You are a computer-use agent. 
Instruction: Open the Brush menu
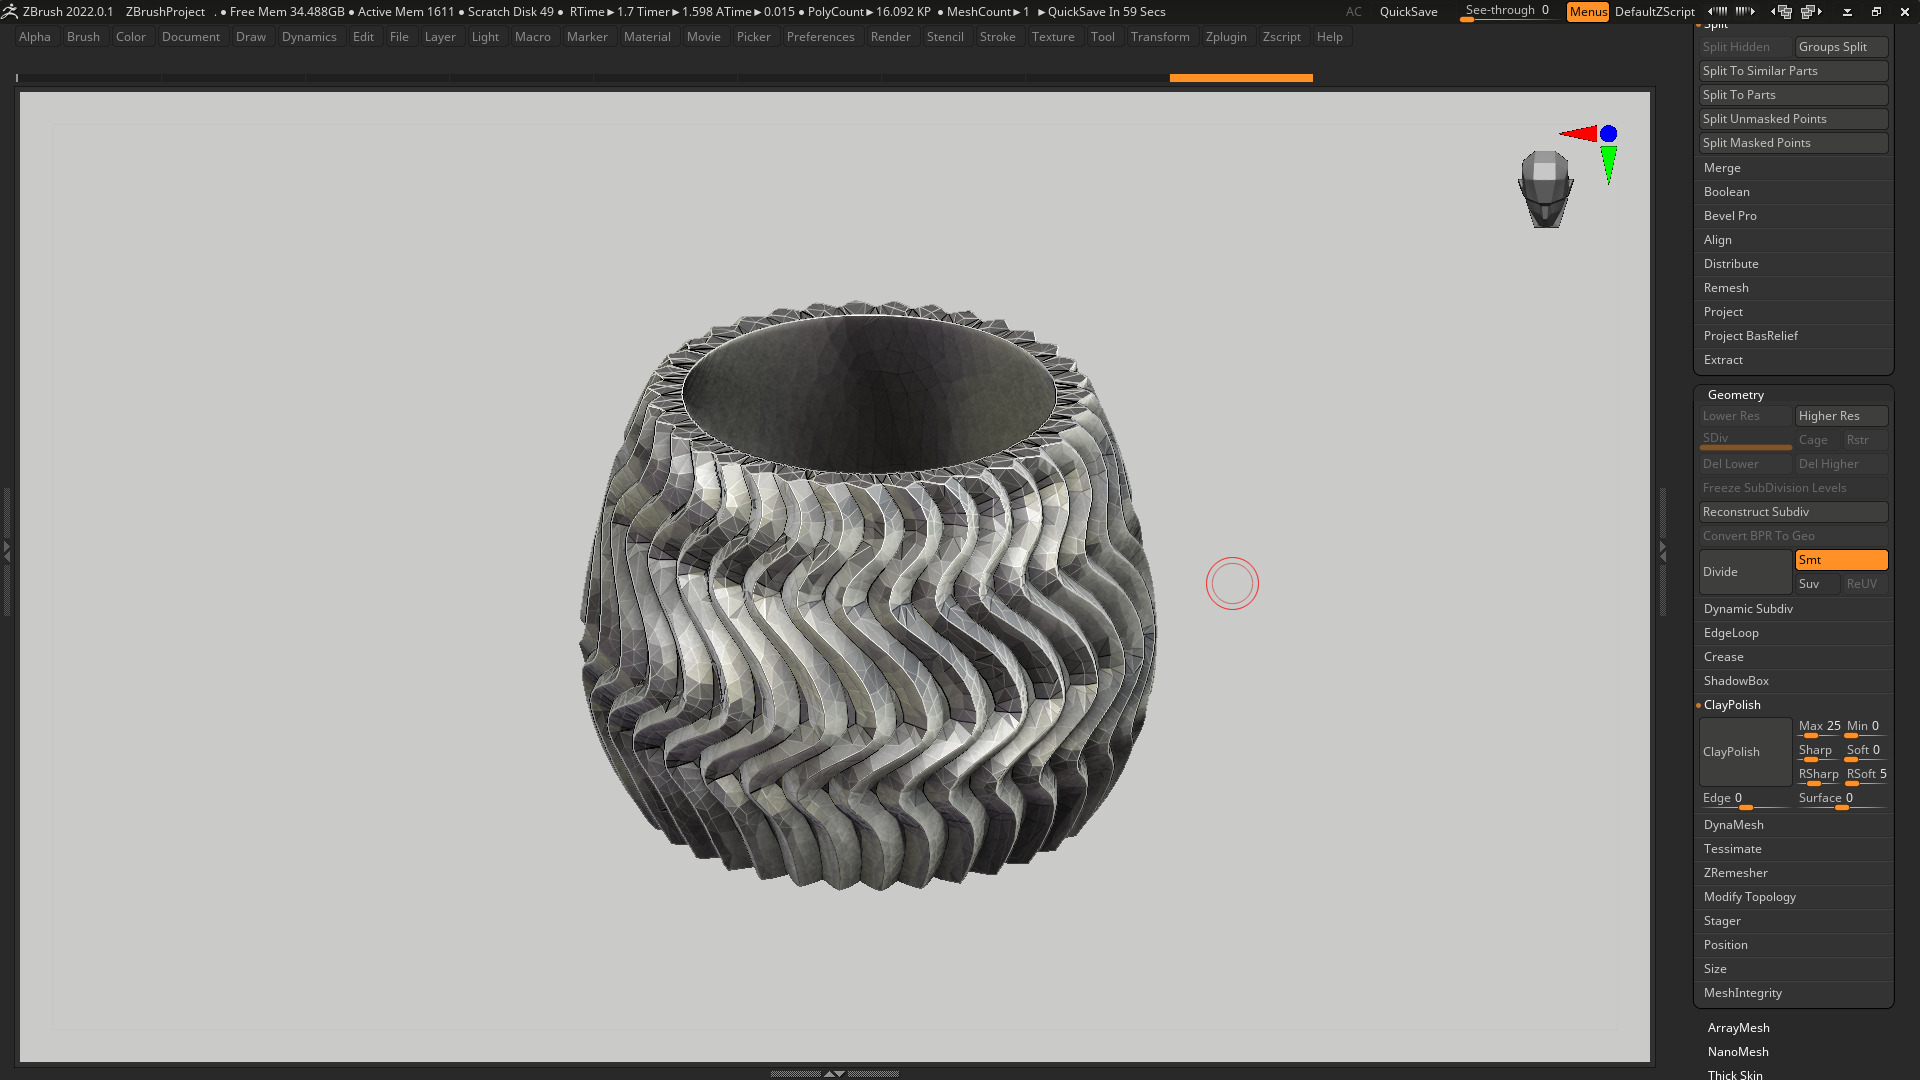tap(83, 37)
